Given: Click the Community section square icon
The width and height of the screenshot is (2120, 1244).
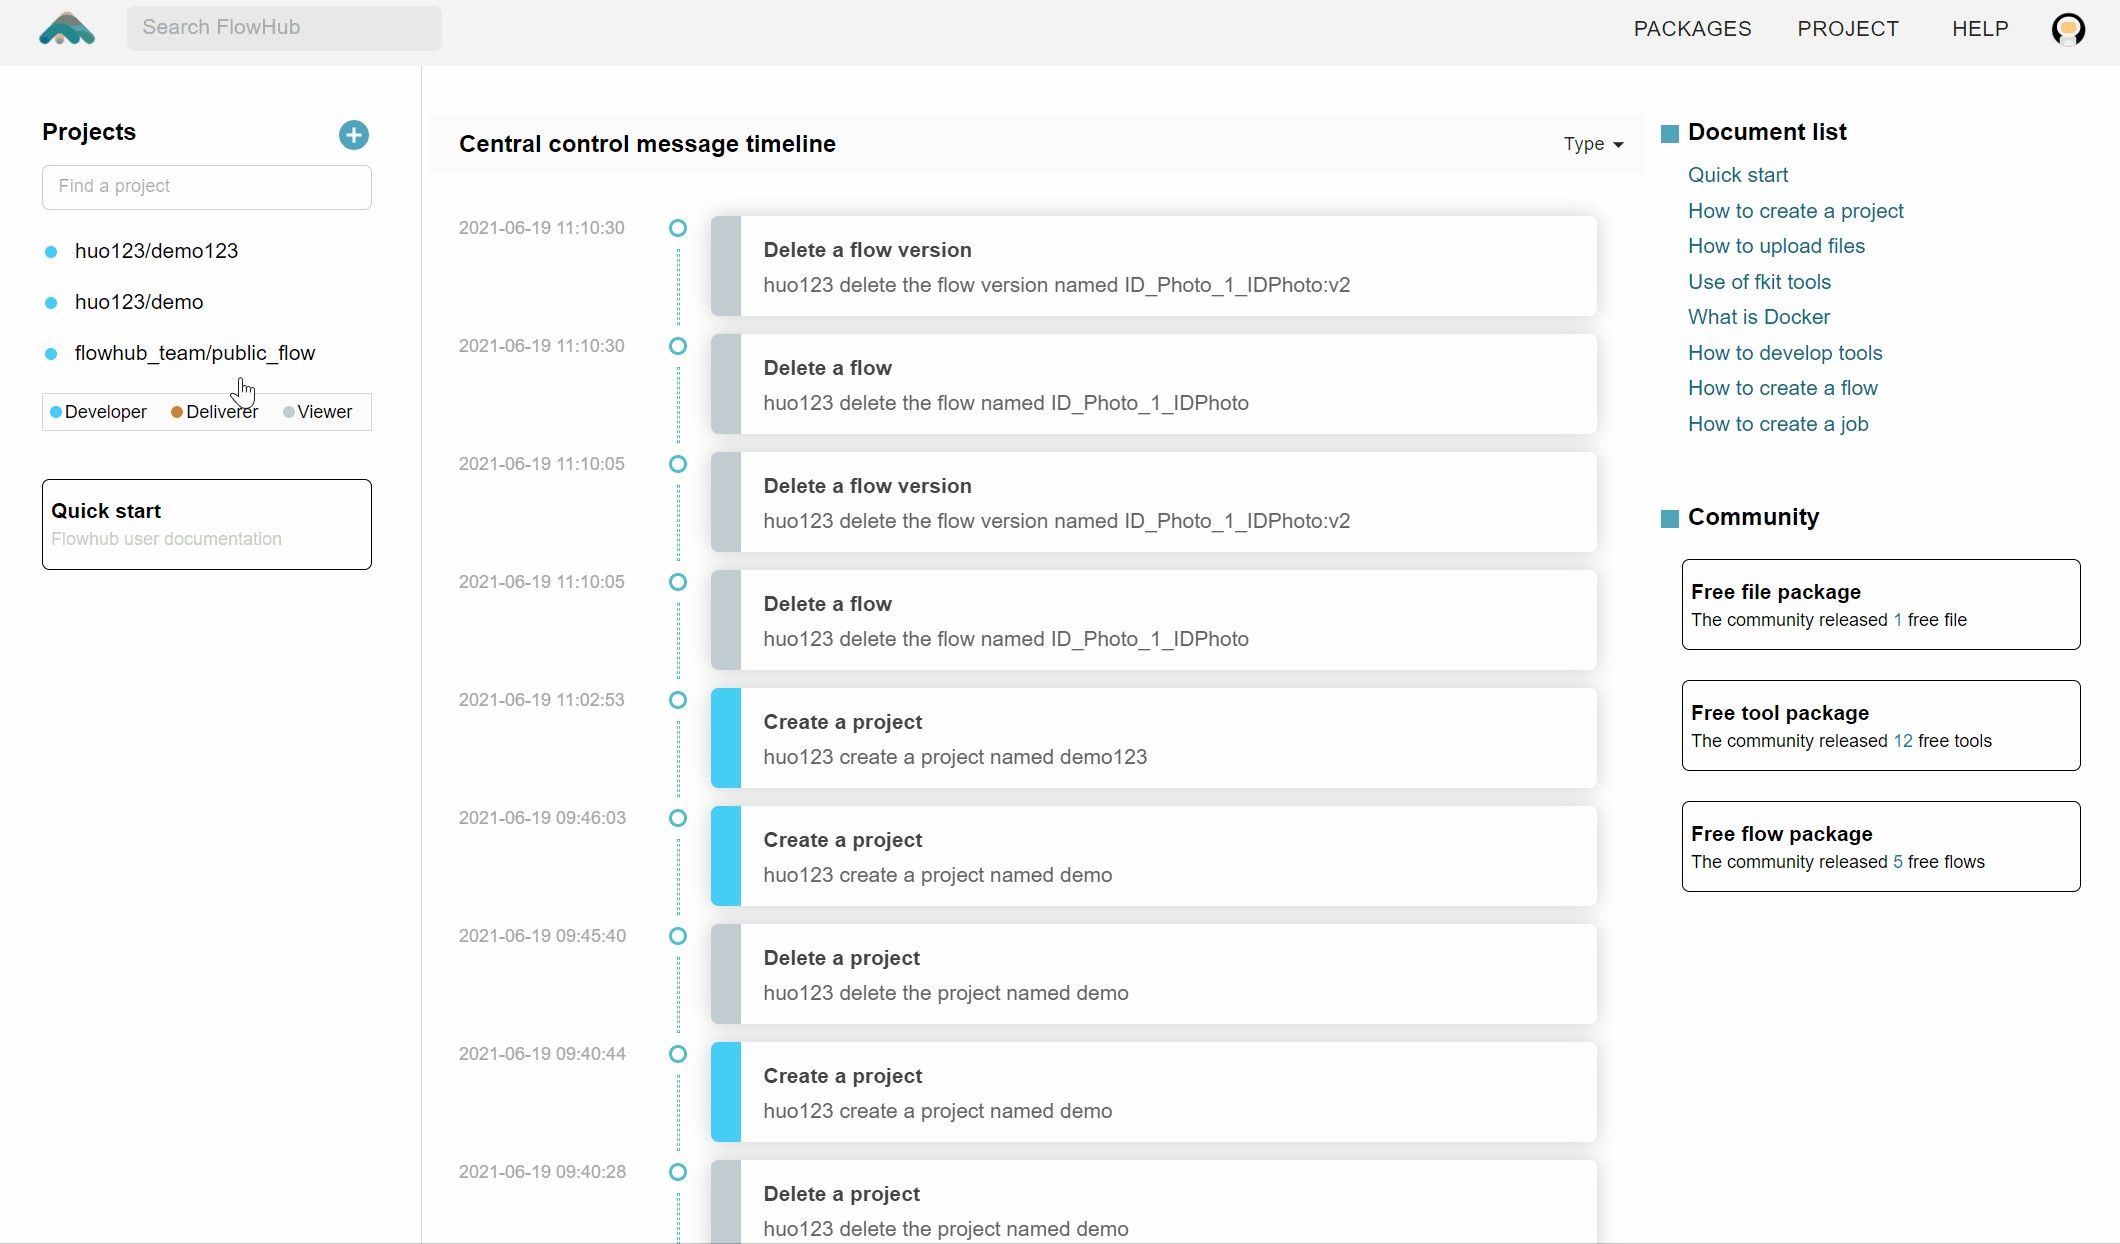Looking at the screenshot, I should coord(1669,518).
